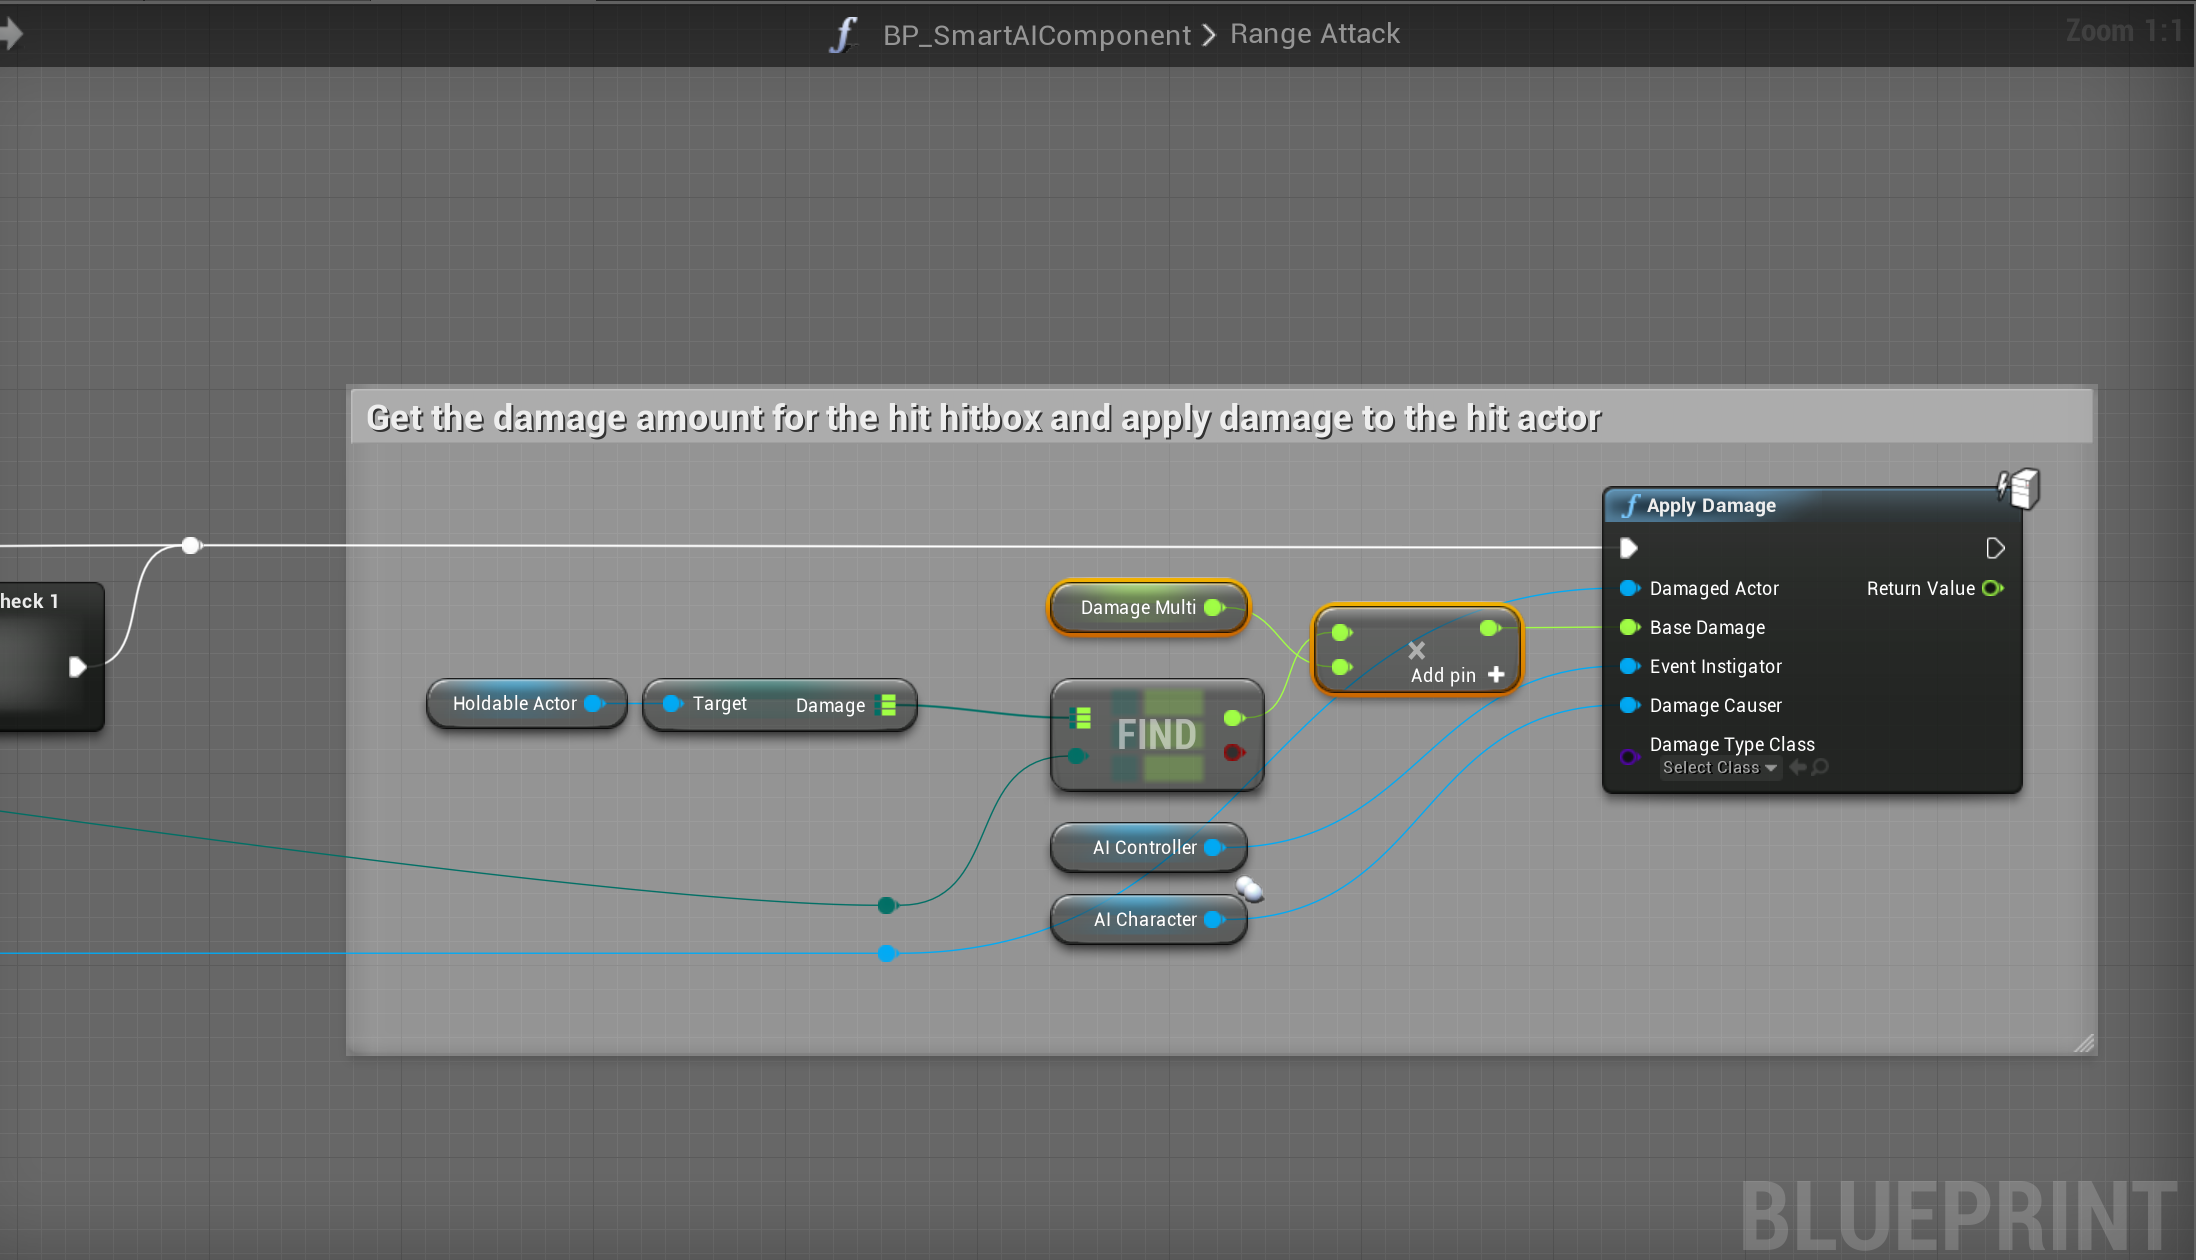Click the Apply Damage authority-only server icon
This screenshot has width=2196, height=1260.
point(2020,488)
